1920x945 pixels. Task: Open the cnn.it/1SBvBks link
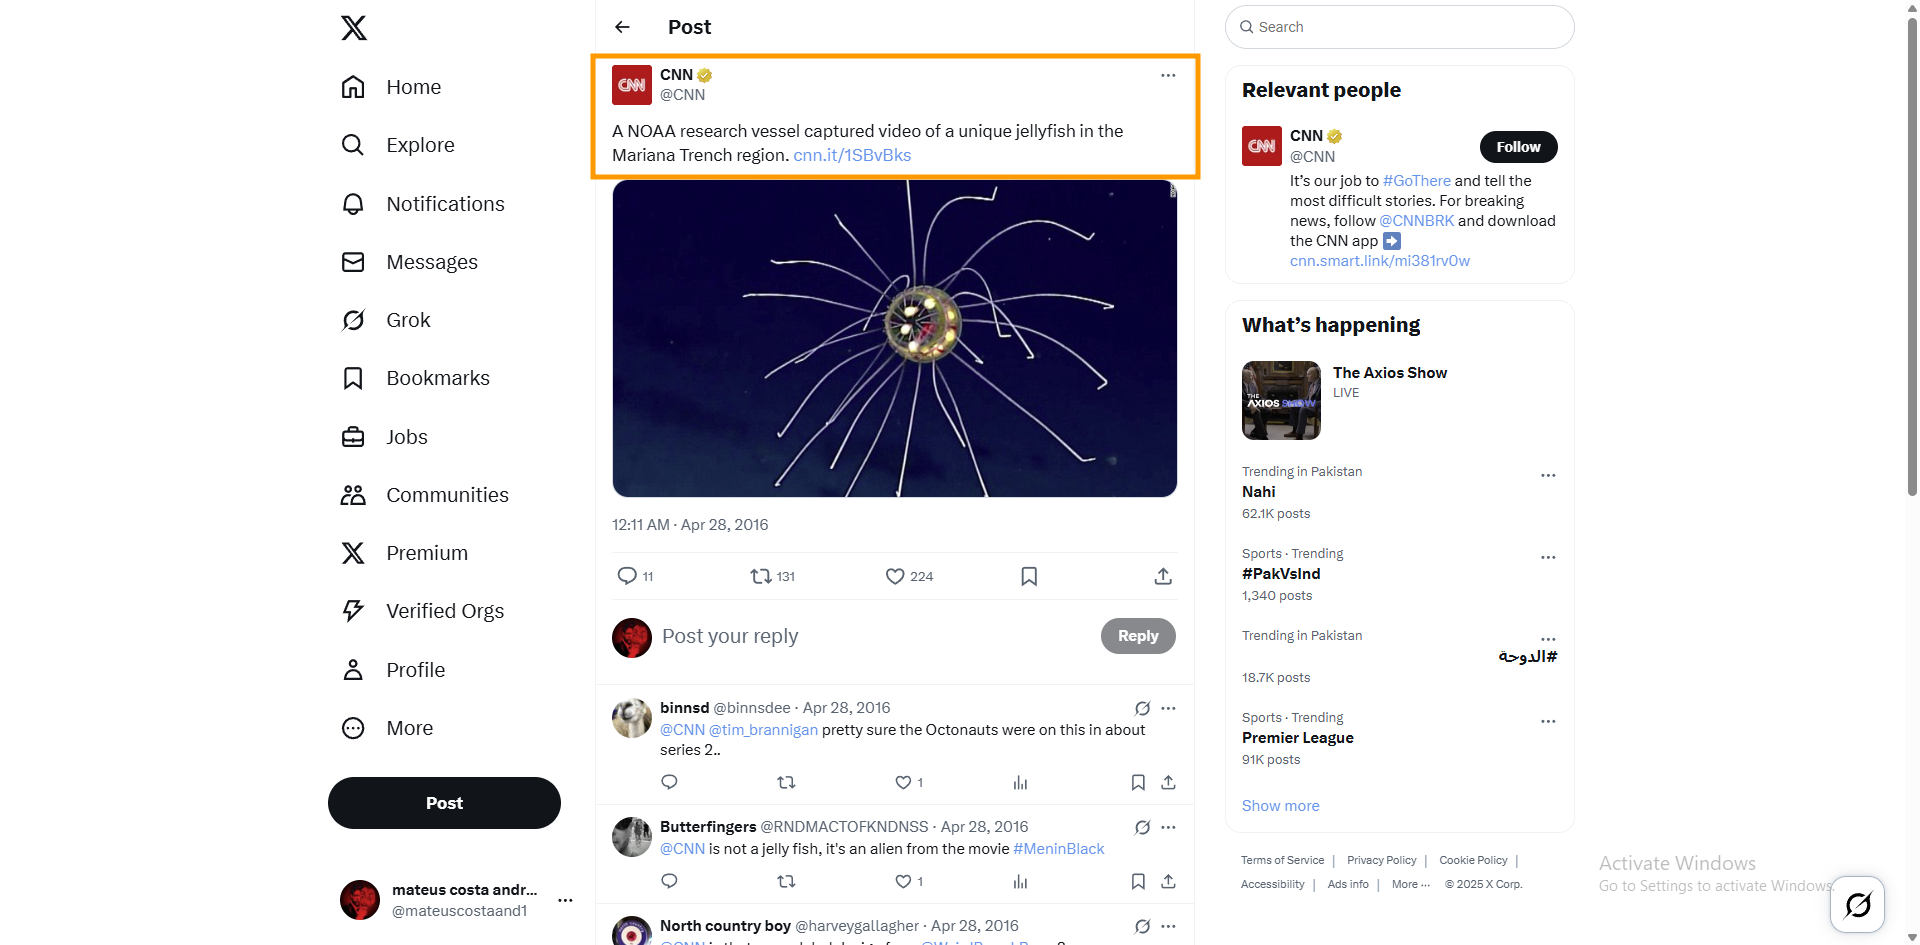[852, 155]
